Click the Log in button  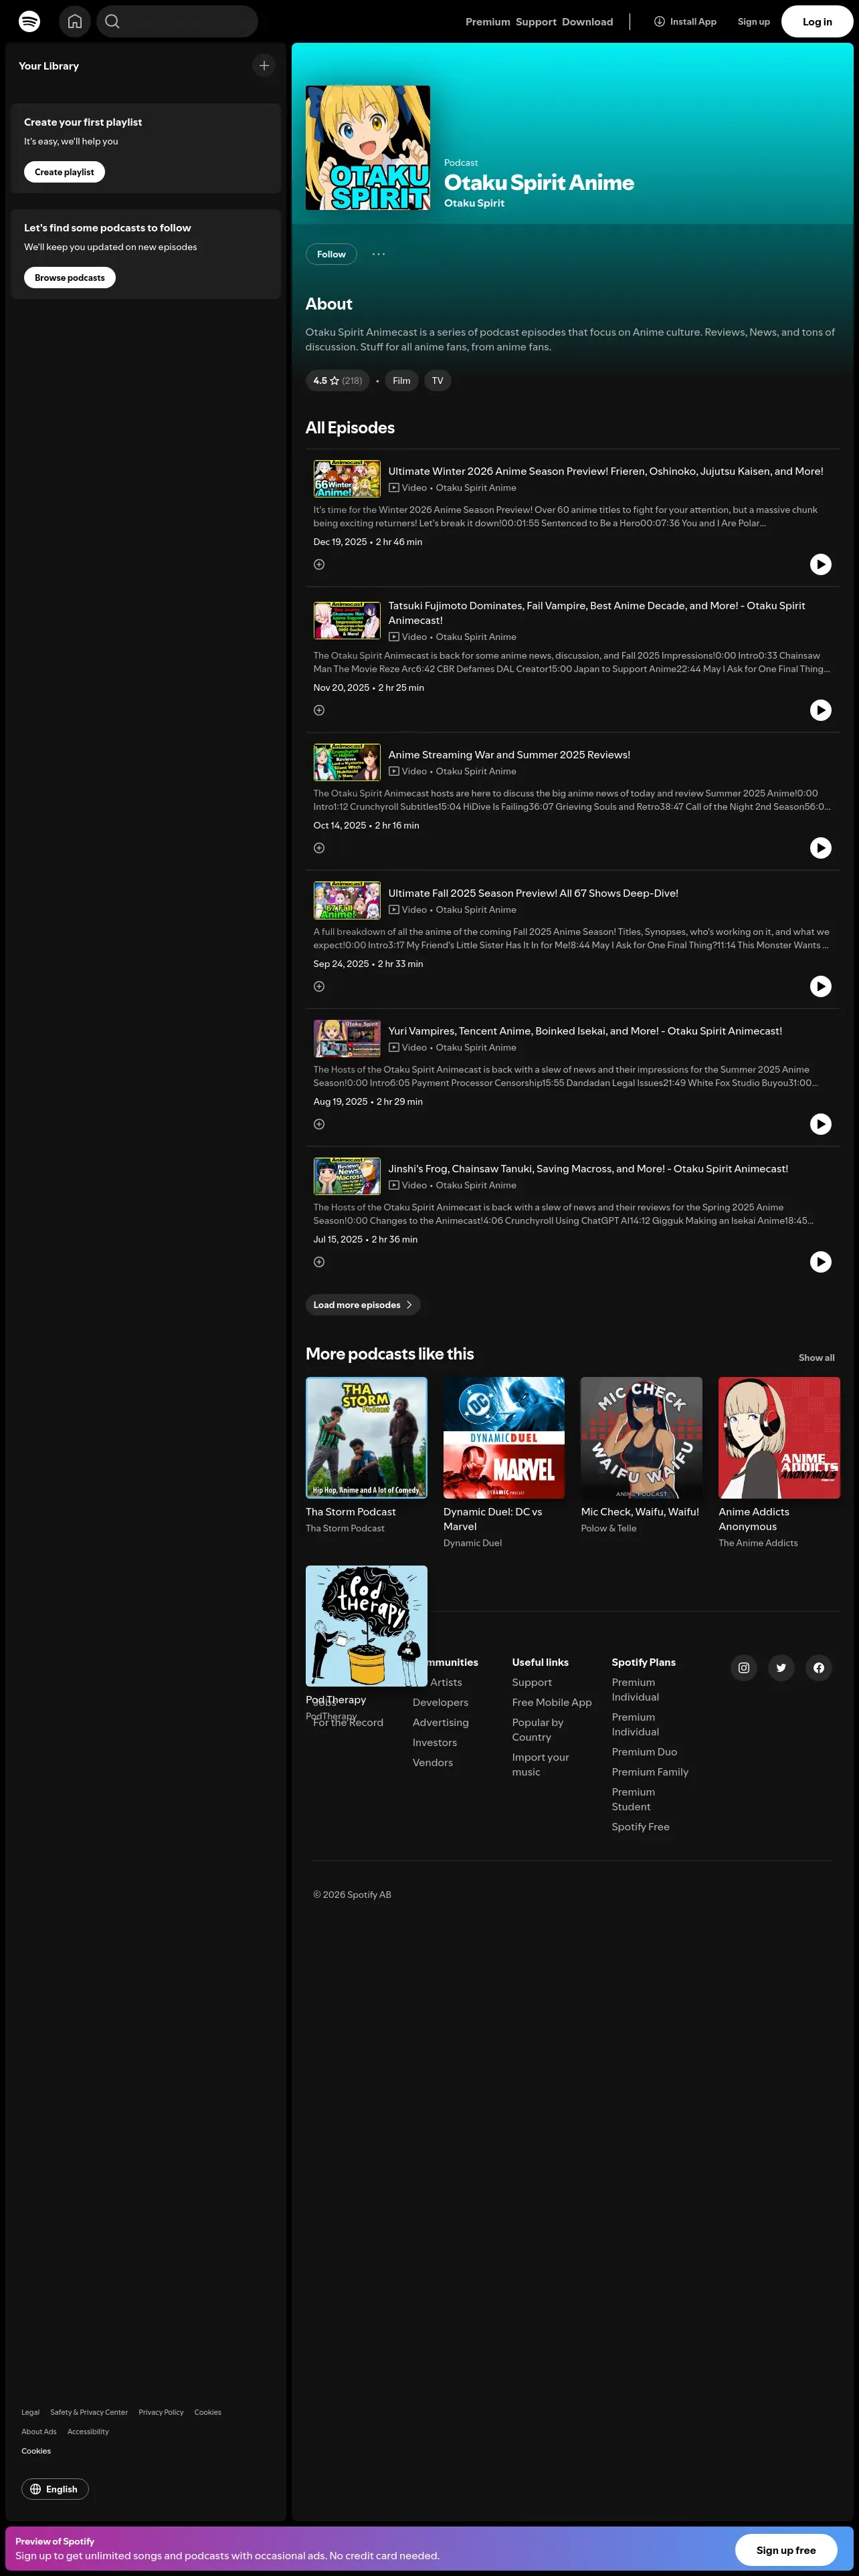pos(817,21)
